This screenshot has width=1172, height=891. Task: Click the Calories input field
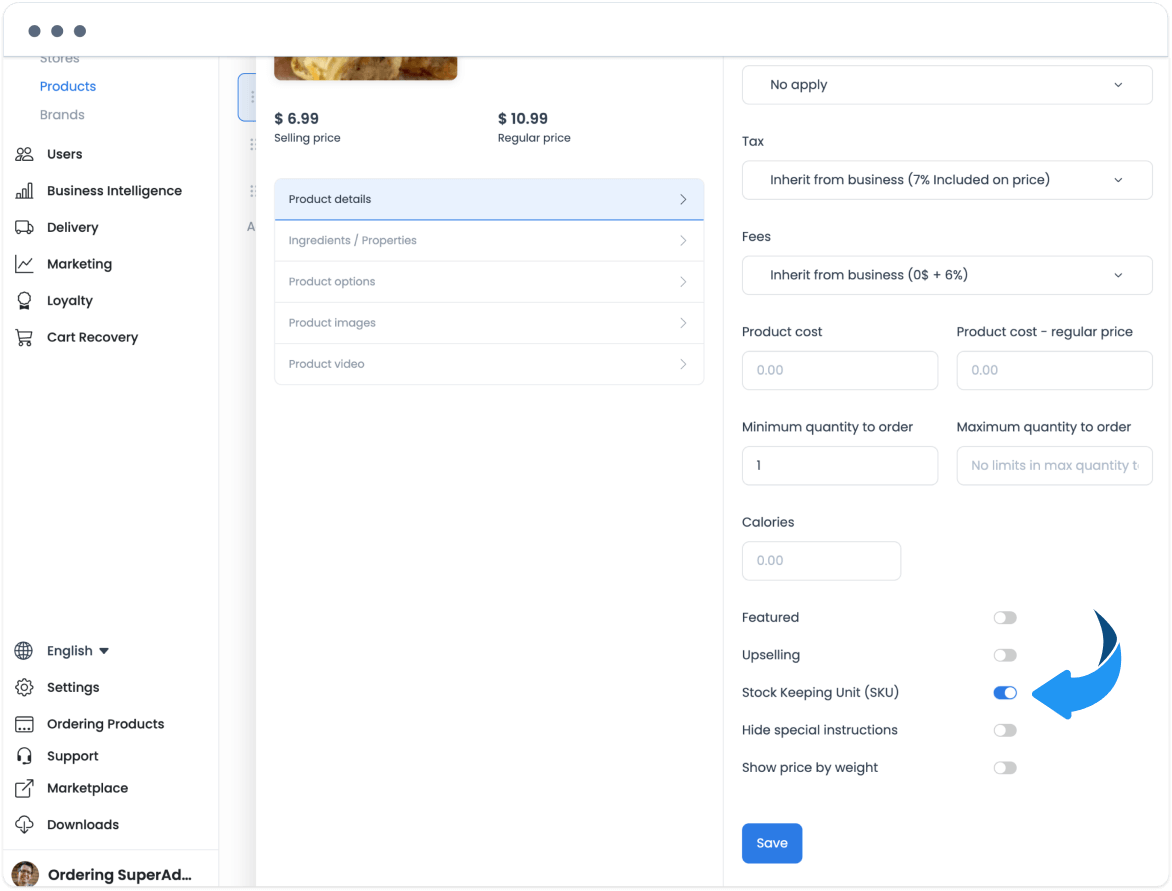pyautogui.click(x=821, y=561)
